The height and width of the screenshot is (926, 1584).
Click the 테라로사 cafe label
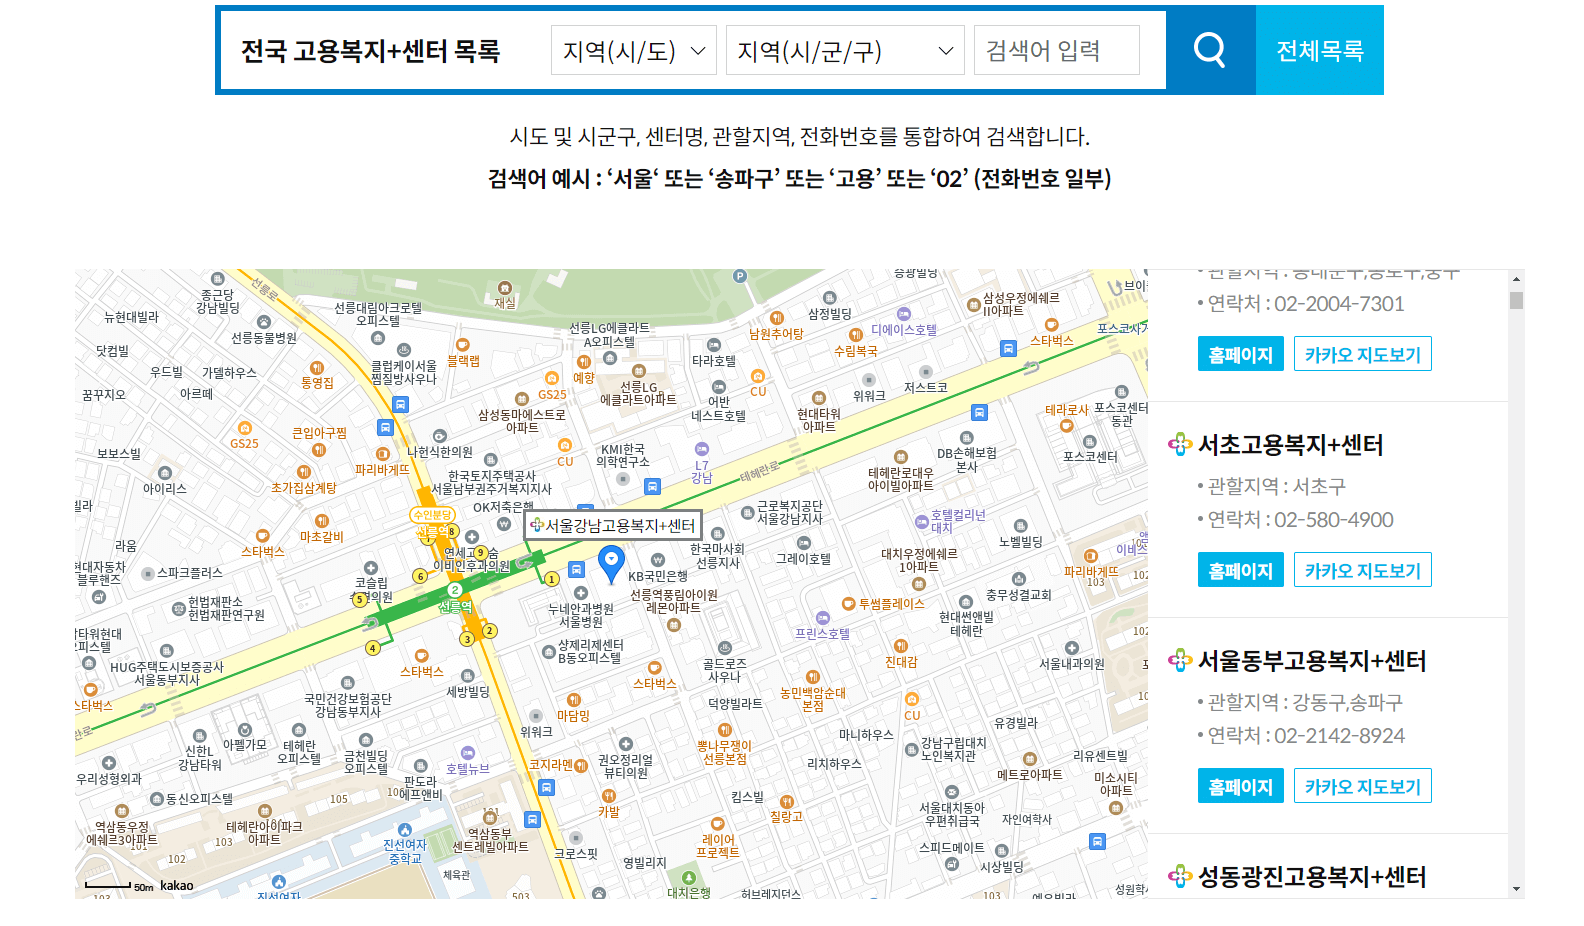point(1066,410)
